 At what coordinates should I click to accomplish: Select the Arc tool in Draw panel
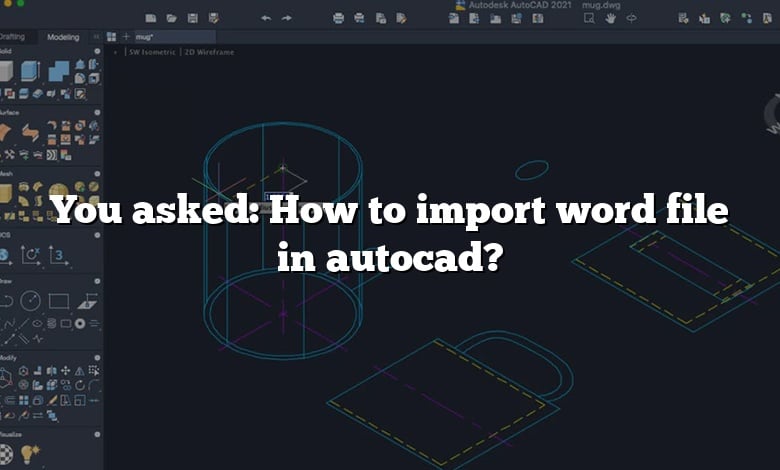[6, 301]
